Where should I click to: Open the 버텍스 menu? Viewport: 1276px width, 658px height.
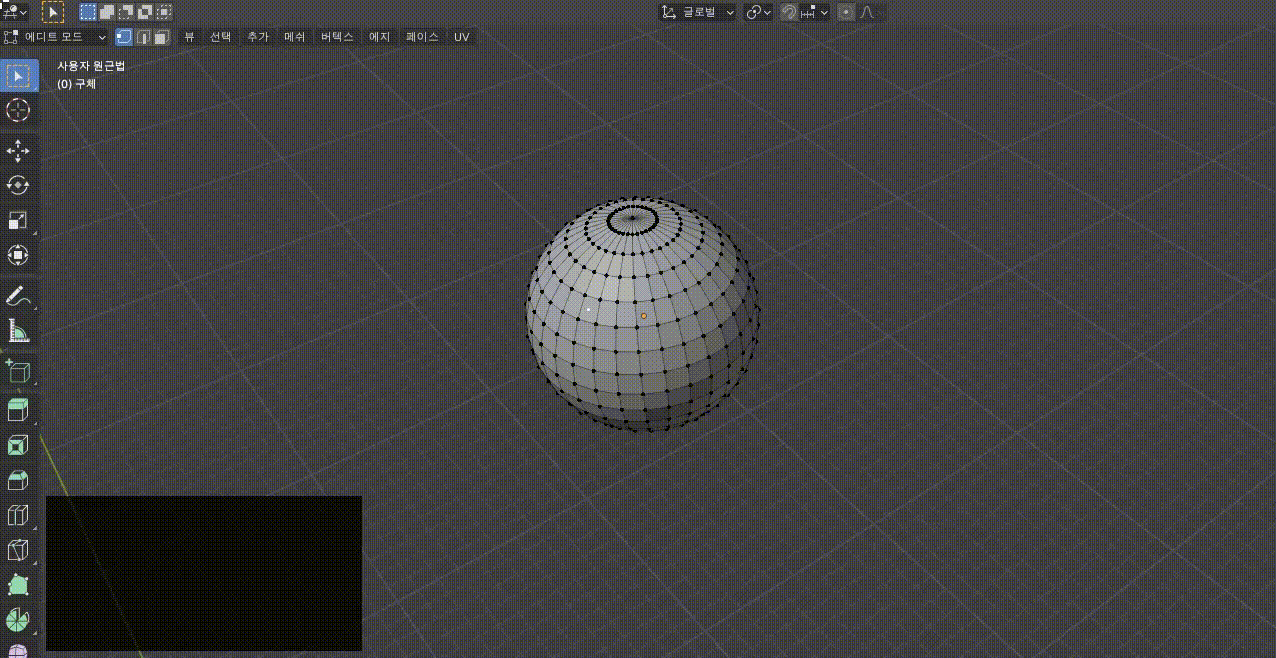(337, 37)
